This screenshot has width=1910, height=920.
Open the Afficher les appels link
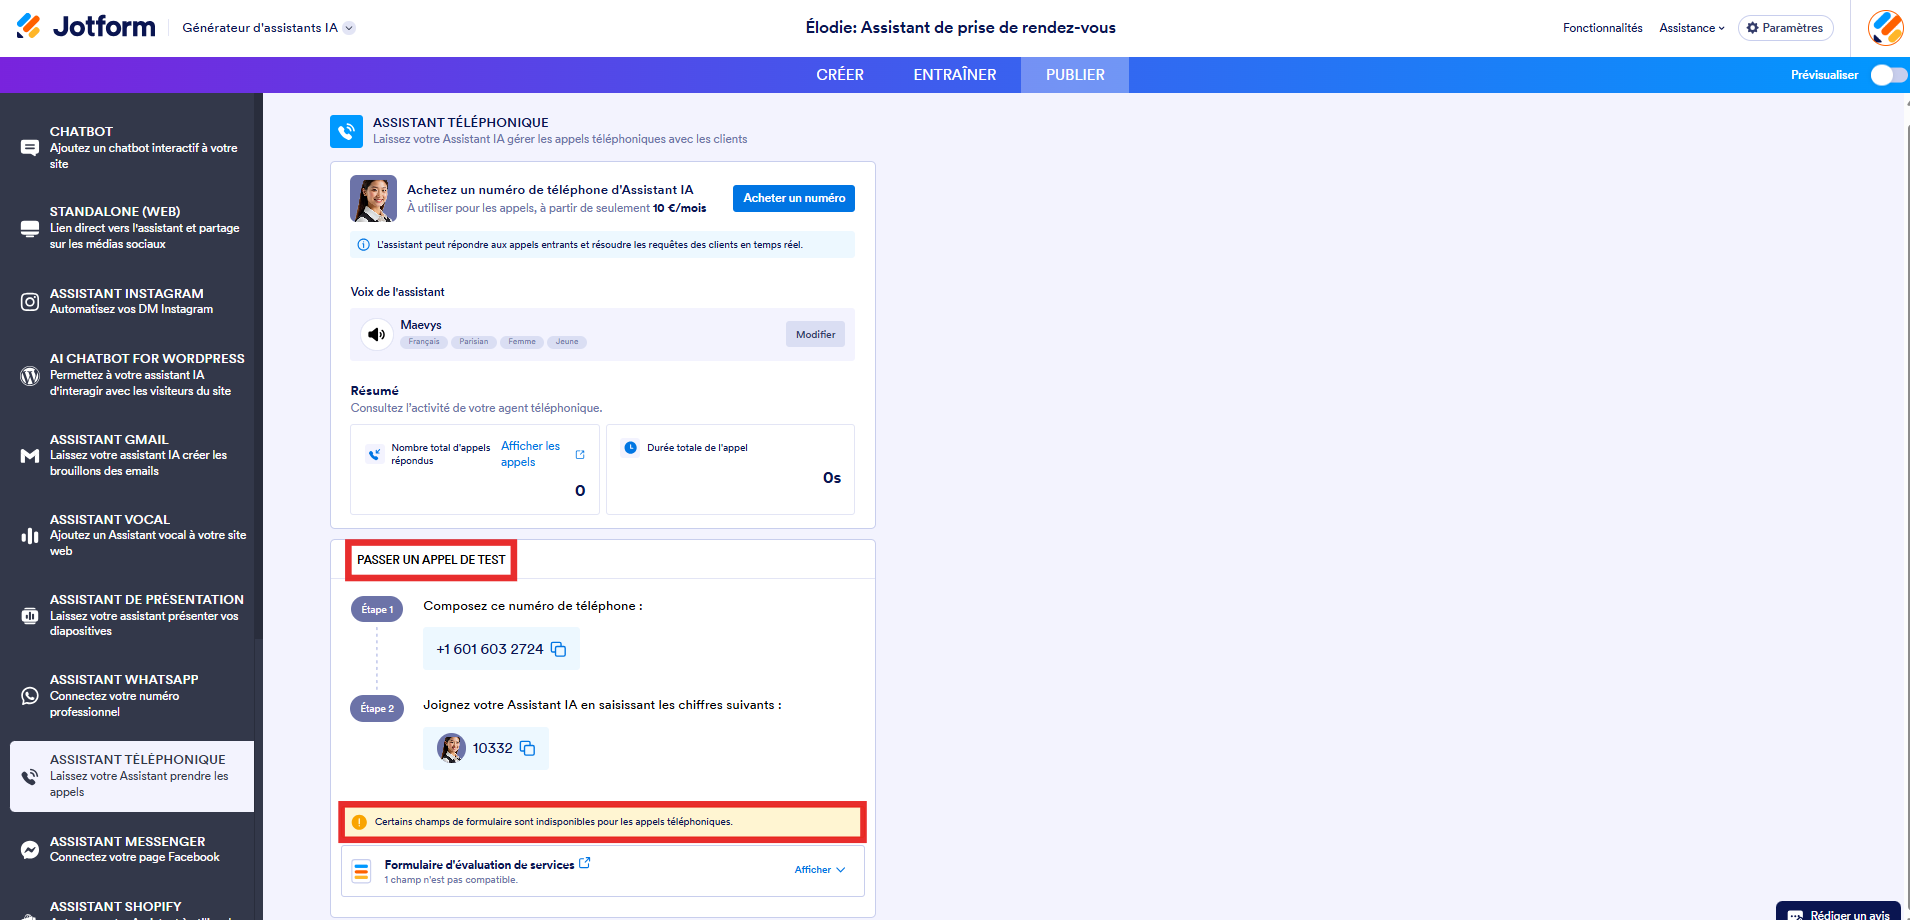point(531,454)
